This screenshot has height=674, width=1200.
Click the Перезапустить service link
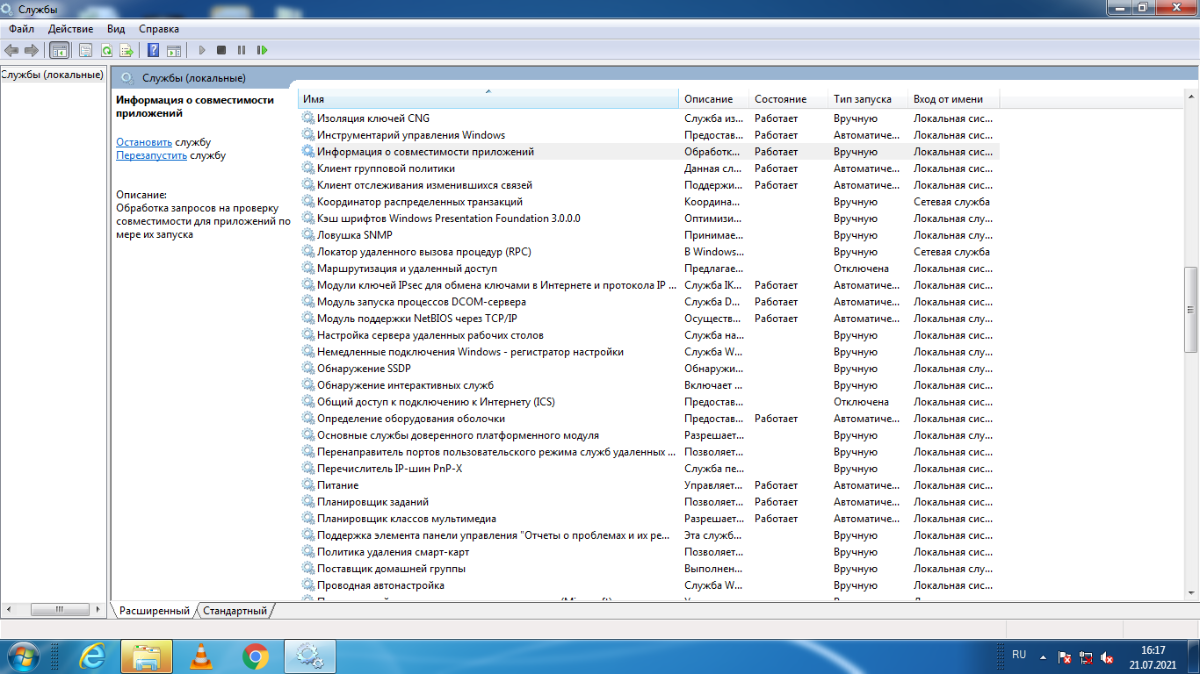(x=151, y=156)
